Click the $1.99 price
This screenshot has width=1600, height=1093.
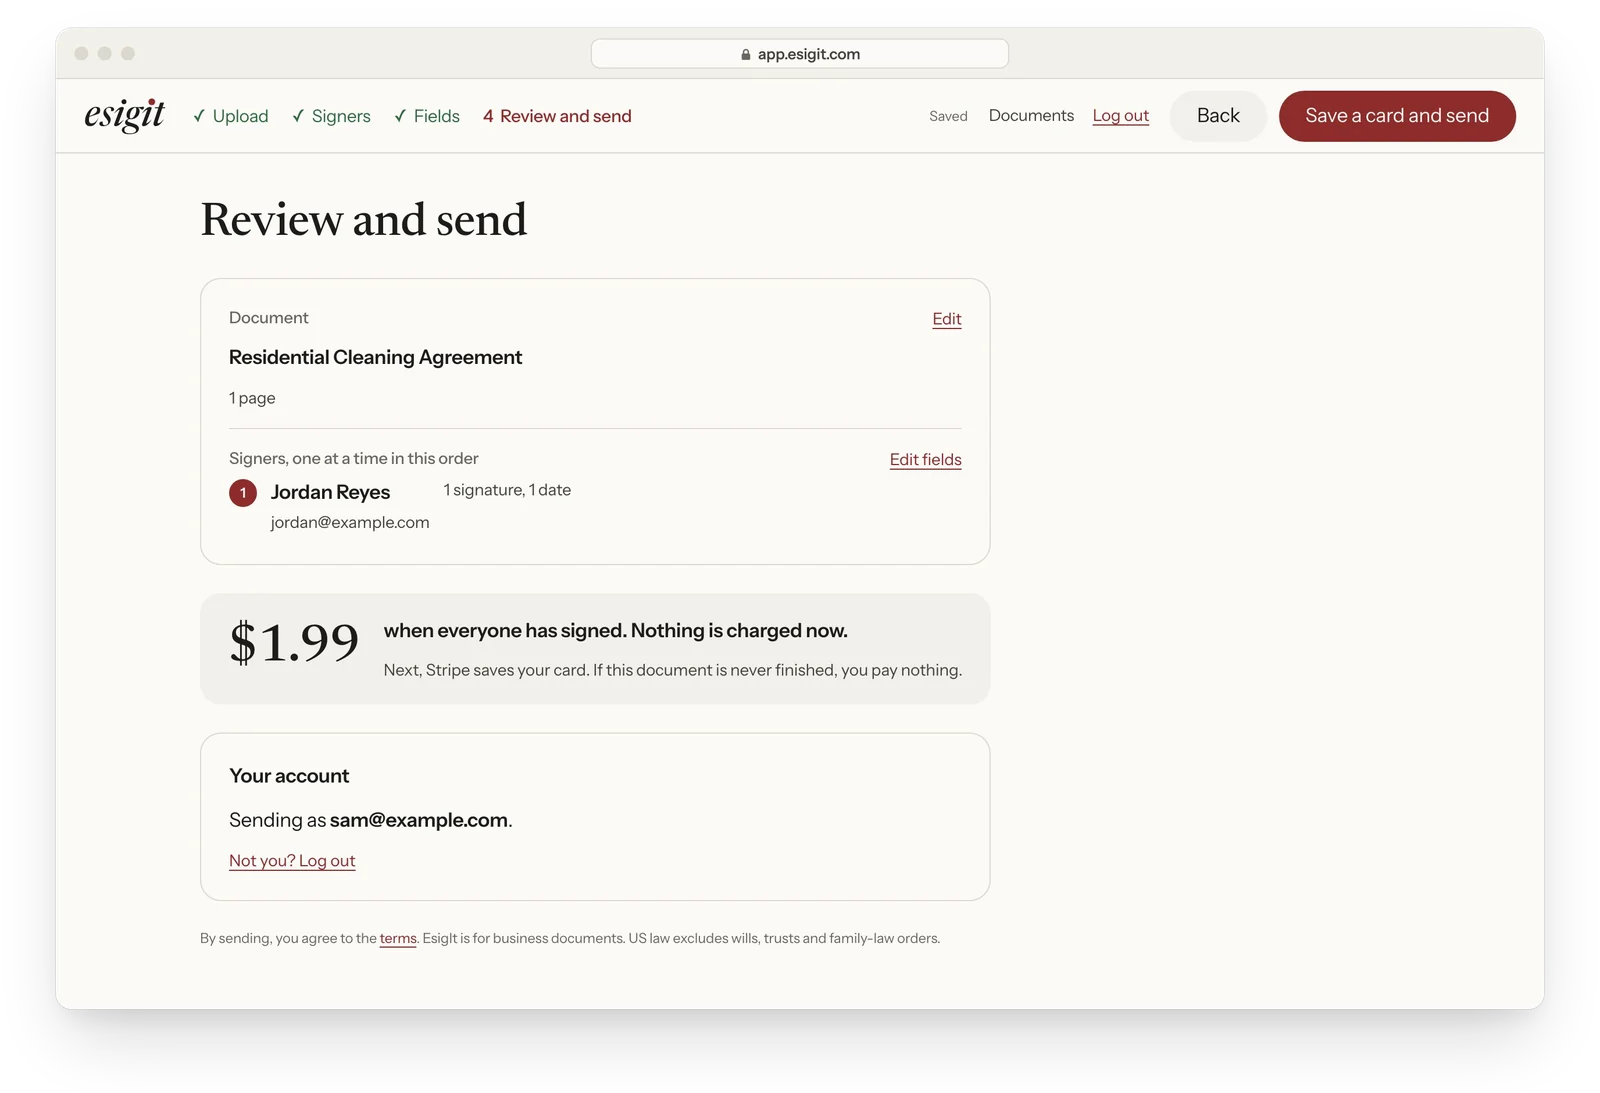pos(294,642)
